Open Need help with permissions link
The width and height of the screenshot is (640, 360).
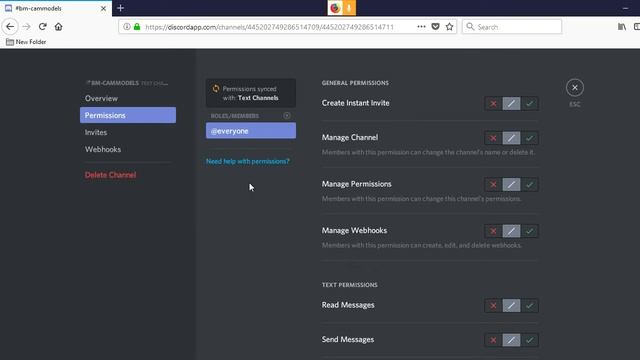(x=248, y=161)
